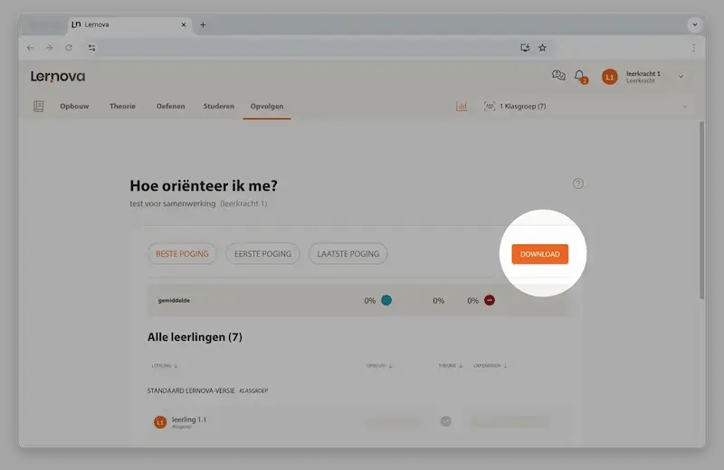
Task: Open the browser three-dot menu
Action: pyautogui.click(x=694, y=48)
